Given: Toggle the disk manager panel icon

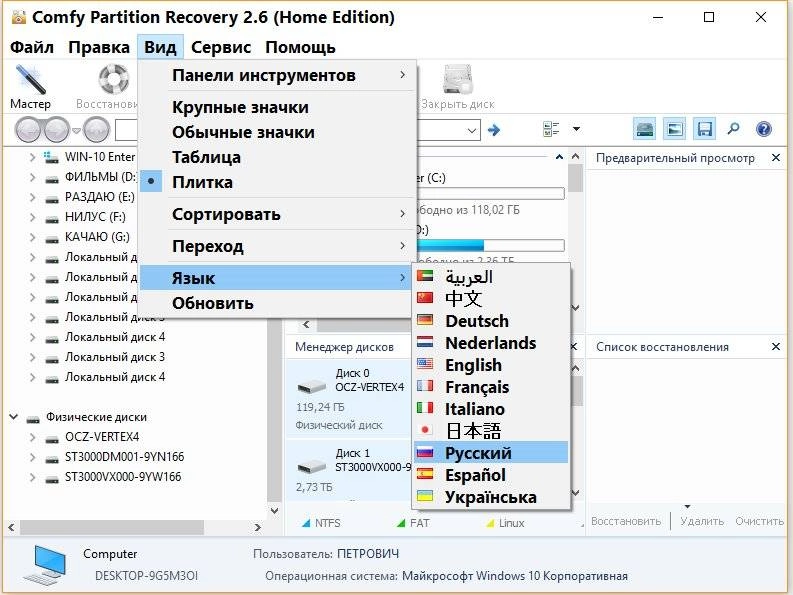Looking at the screenshot, I should click(645, 130).
